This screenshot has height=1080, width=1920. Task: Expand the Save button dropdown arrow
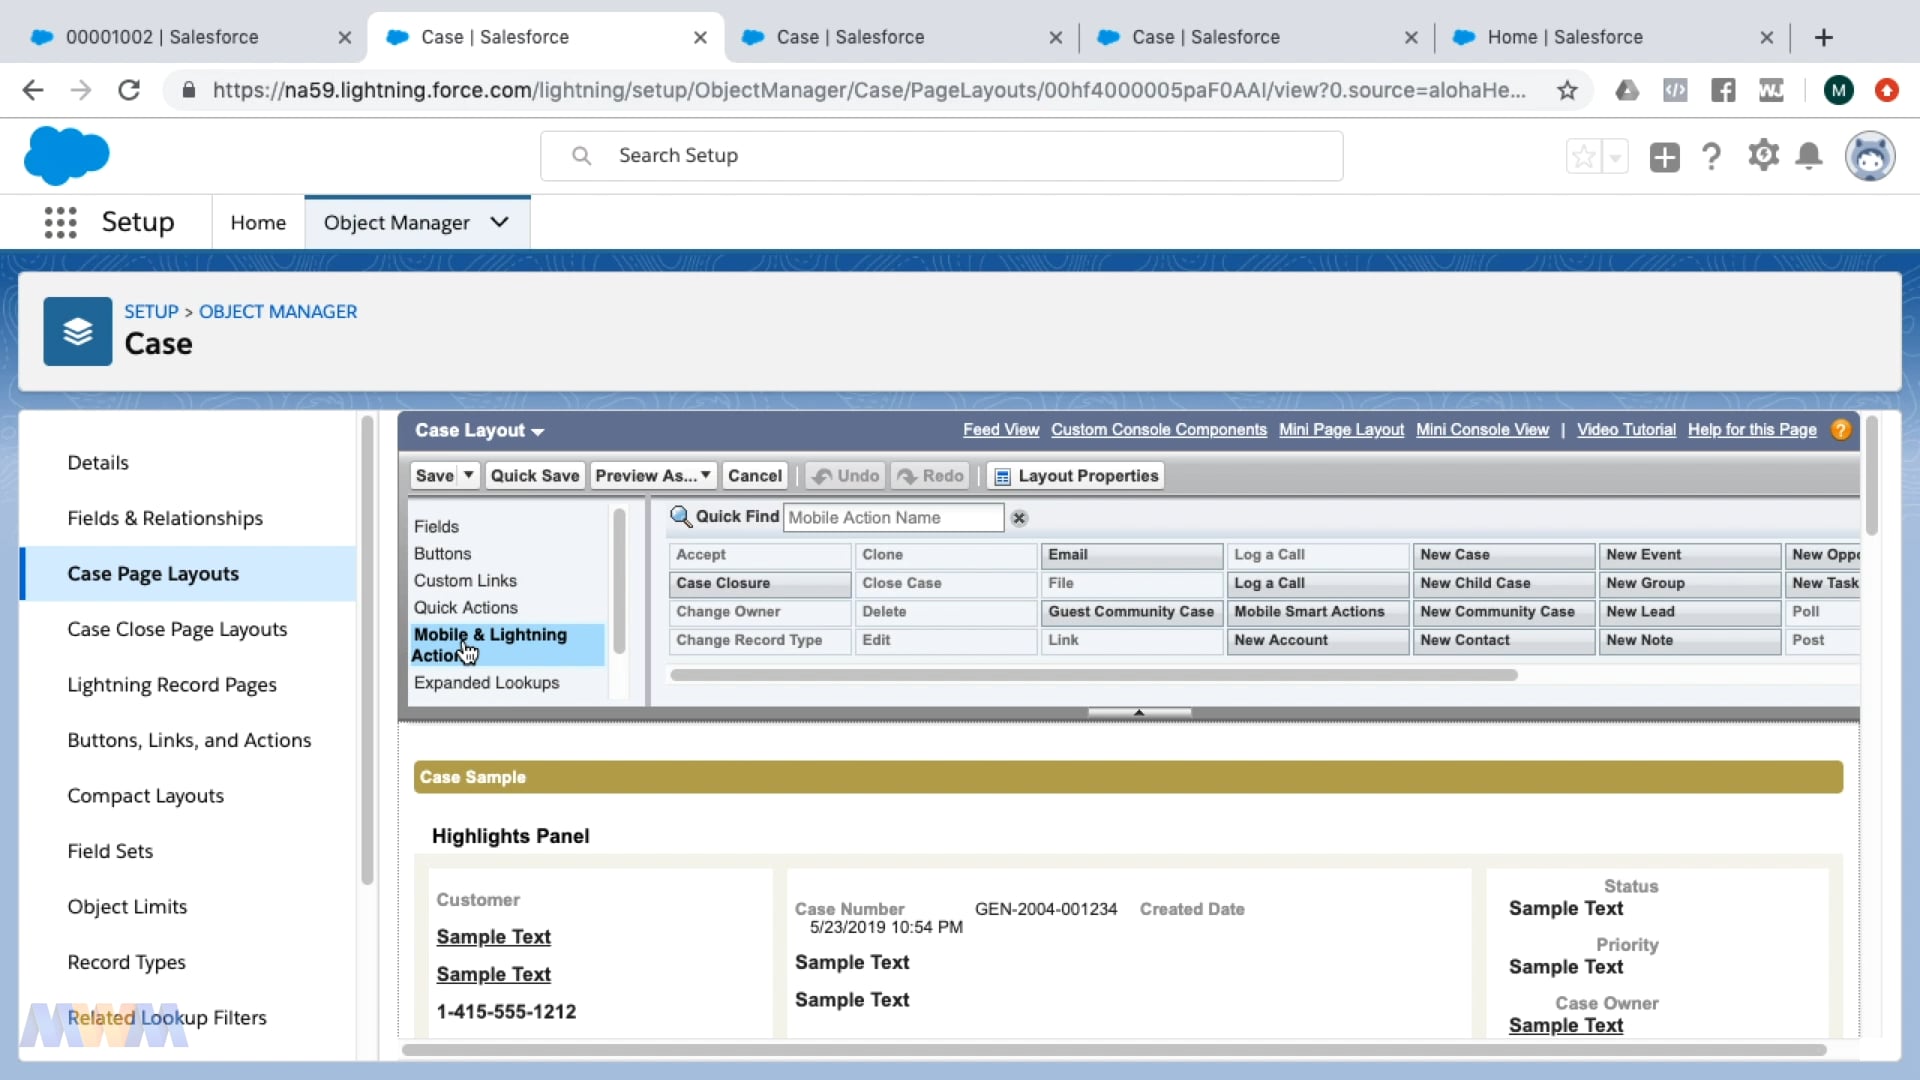click(x=468, y=476)
